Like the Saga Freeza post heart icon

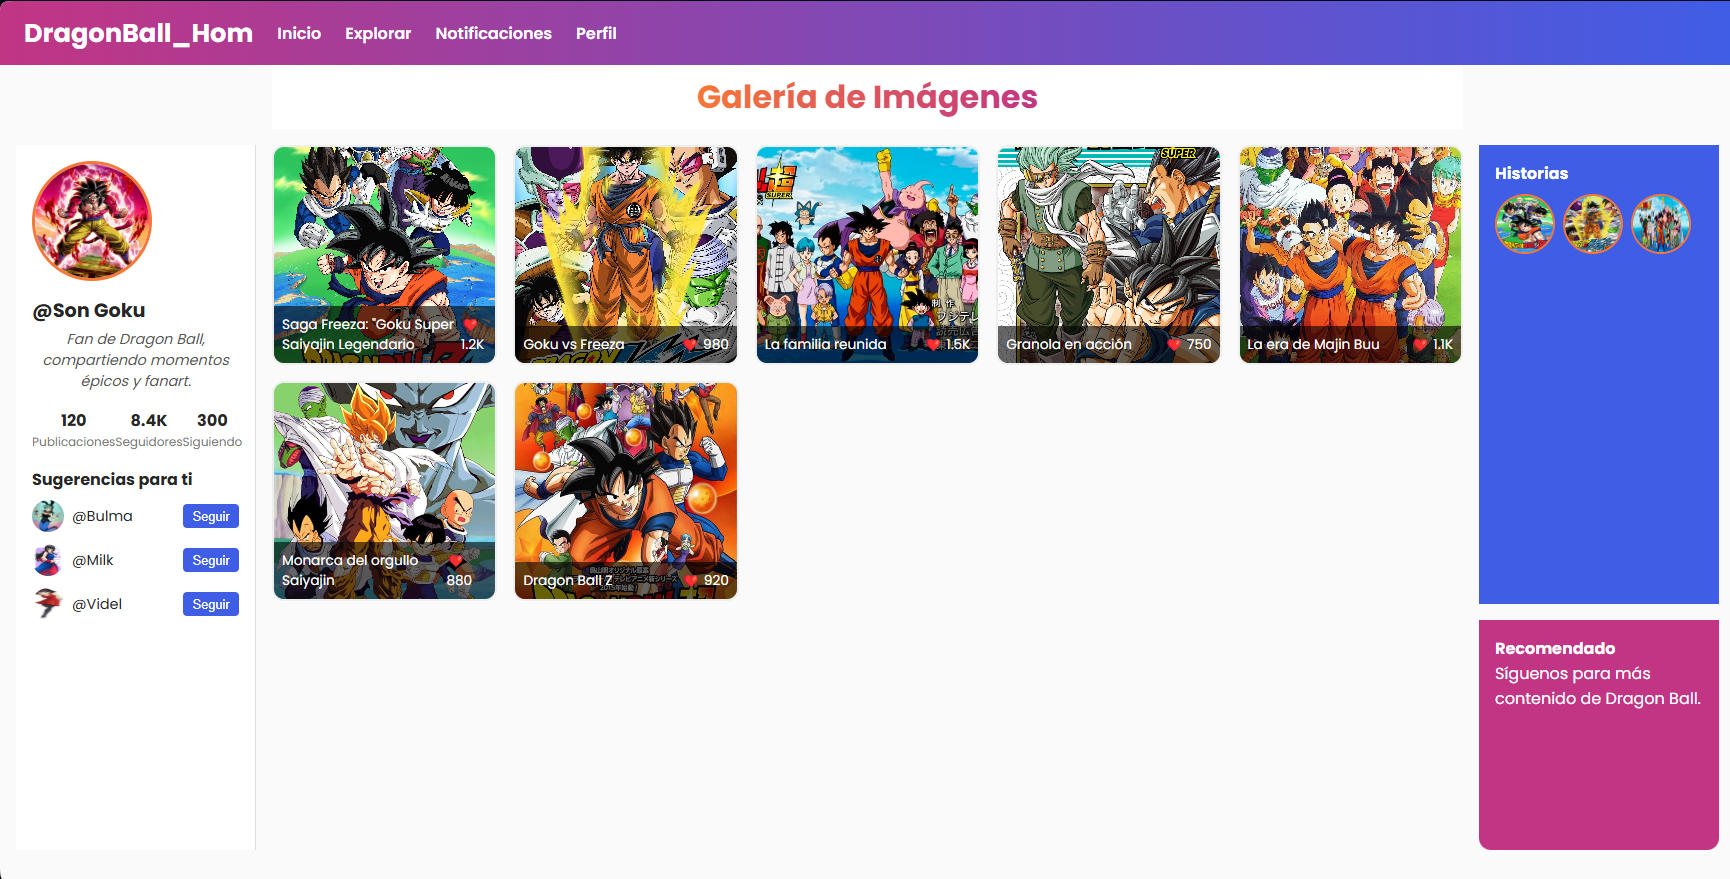[471, 324]
